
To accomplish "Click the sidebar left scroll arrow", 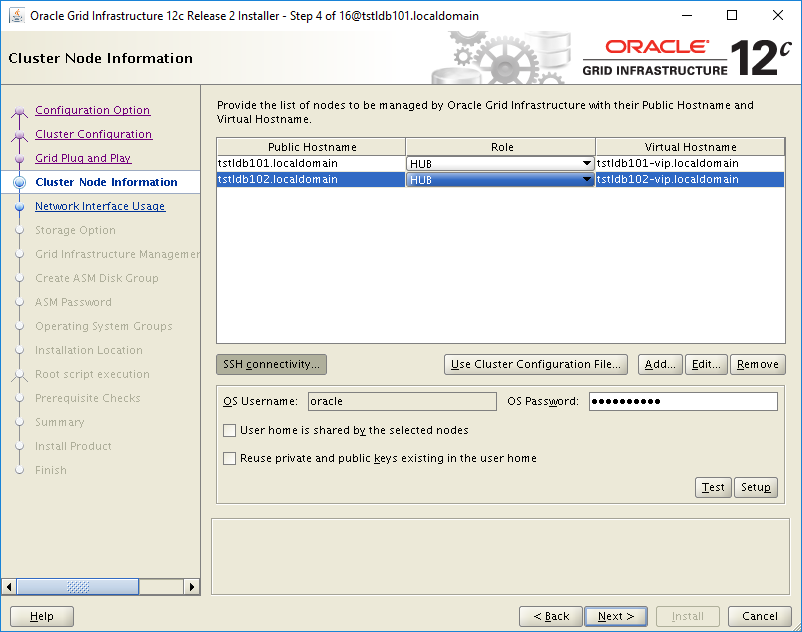I will pos(9,586).
